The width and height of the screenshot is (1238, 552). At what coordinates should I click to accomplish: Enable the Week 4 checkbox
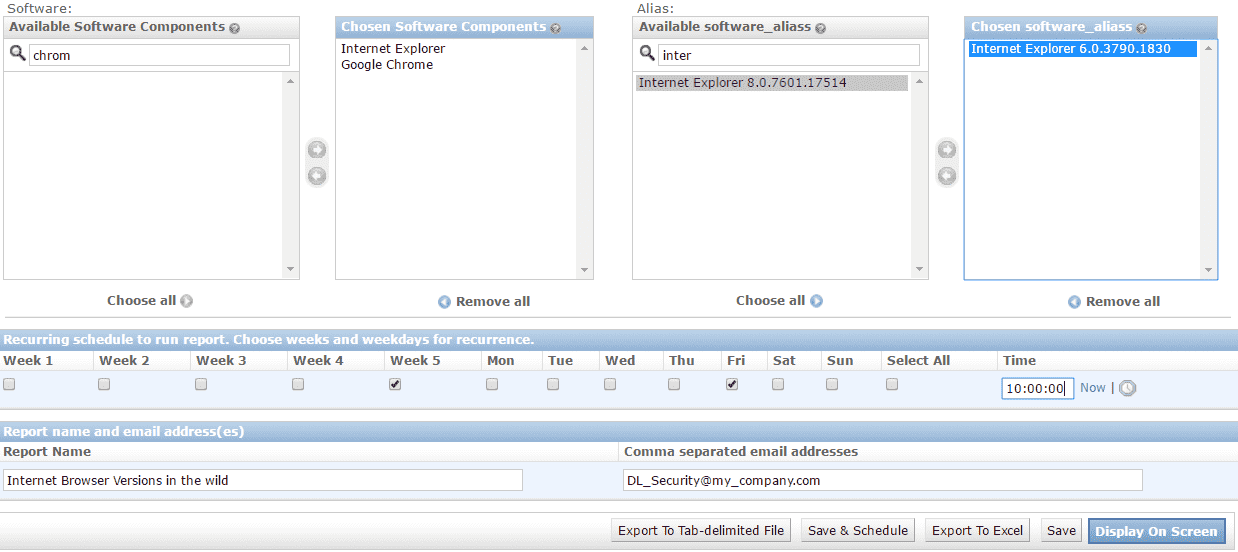298,384
